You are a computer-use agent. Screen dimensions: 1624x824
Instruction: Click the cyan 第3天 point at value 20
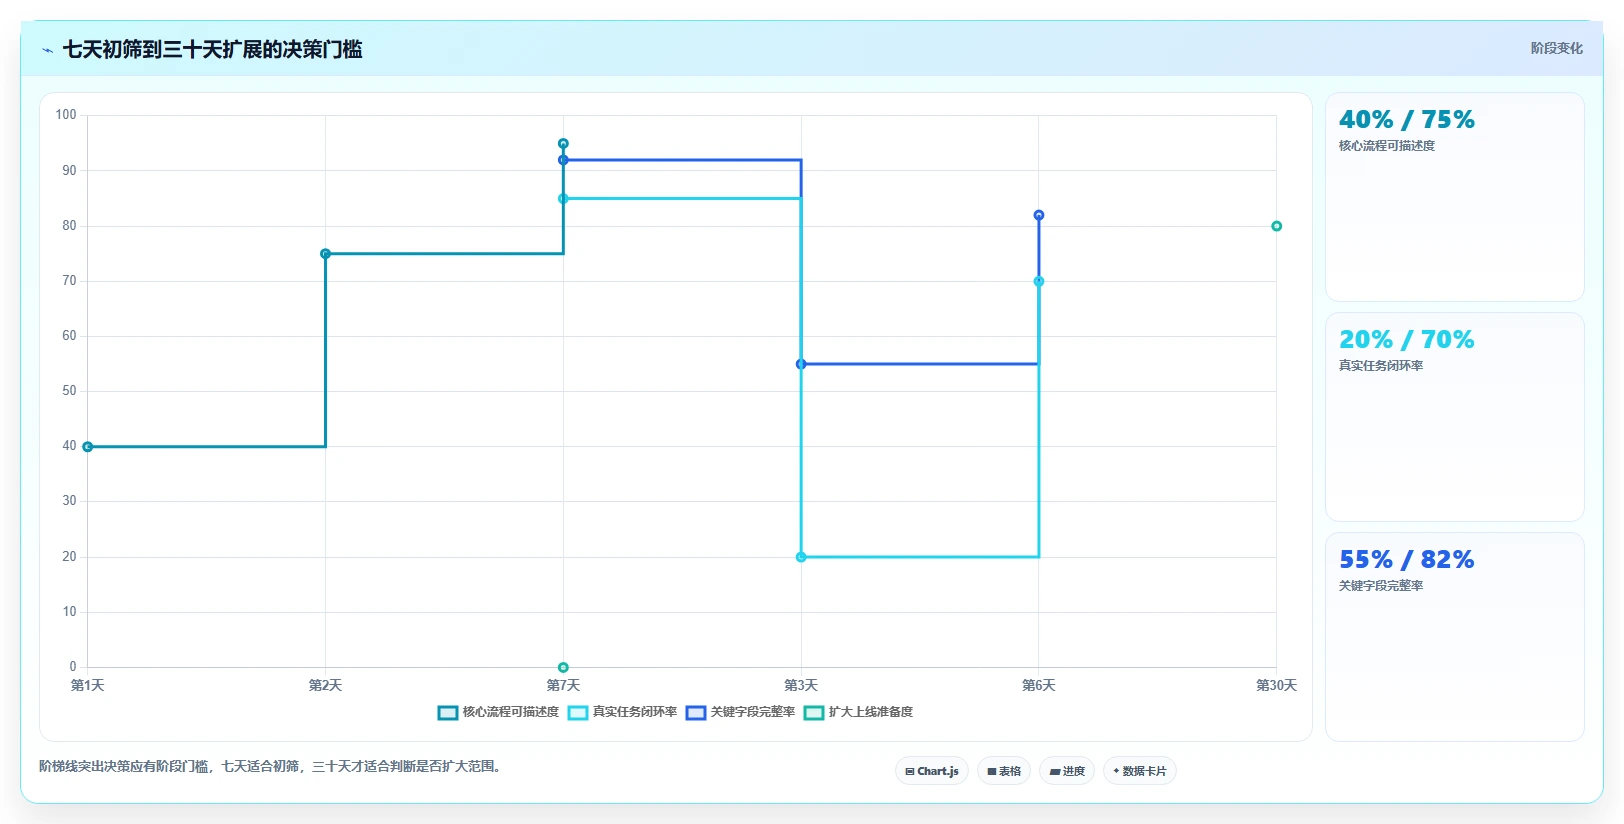click(x=801, y=557)
